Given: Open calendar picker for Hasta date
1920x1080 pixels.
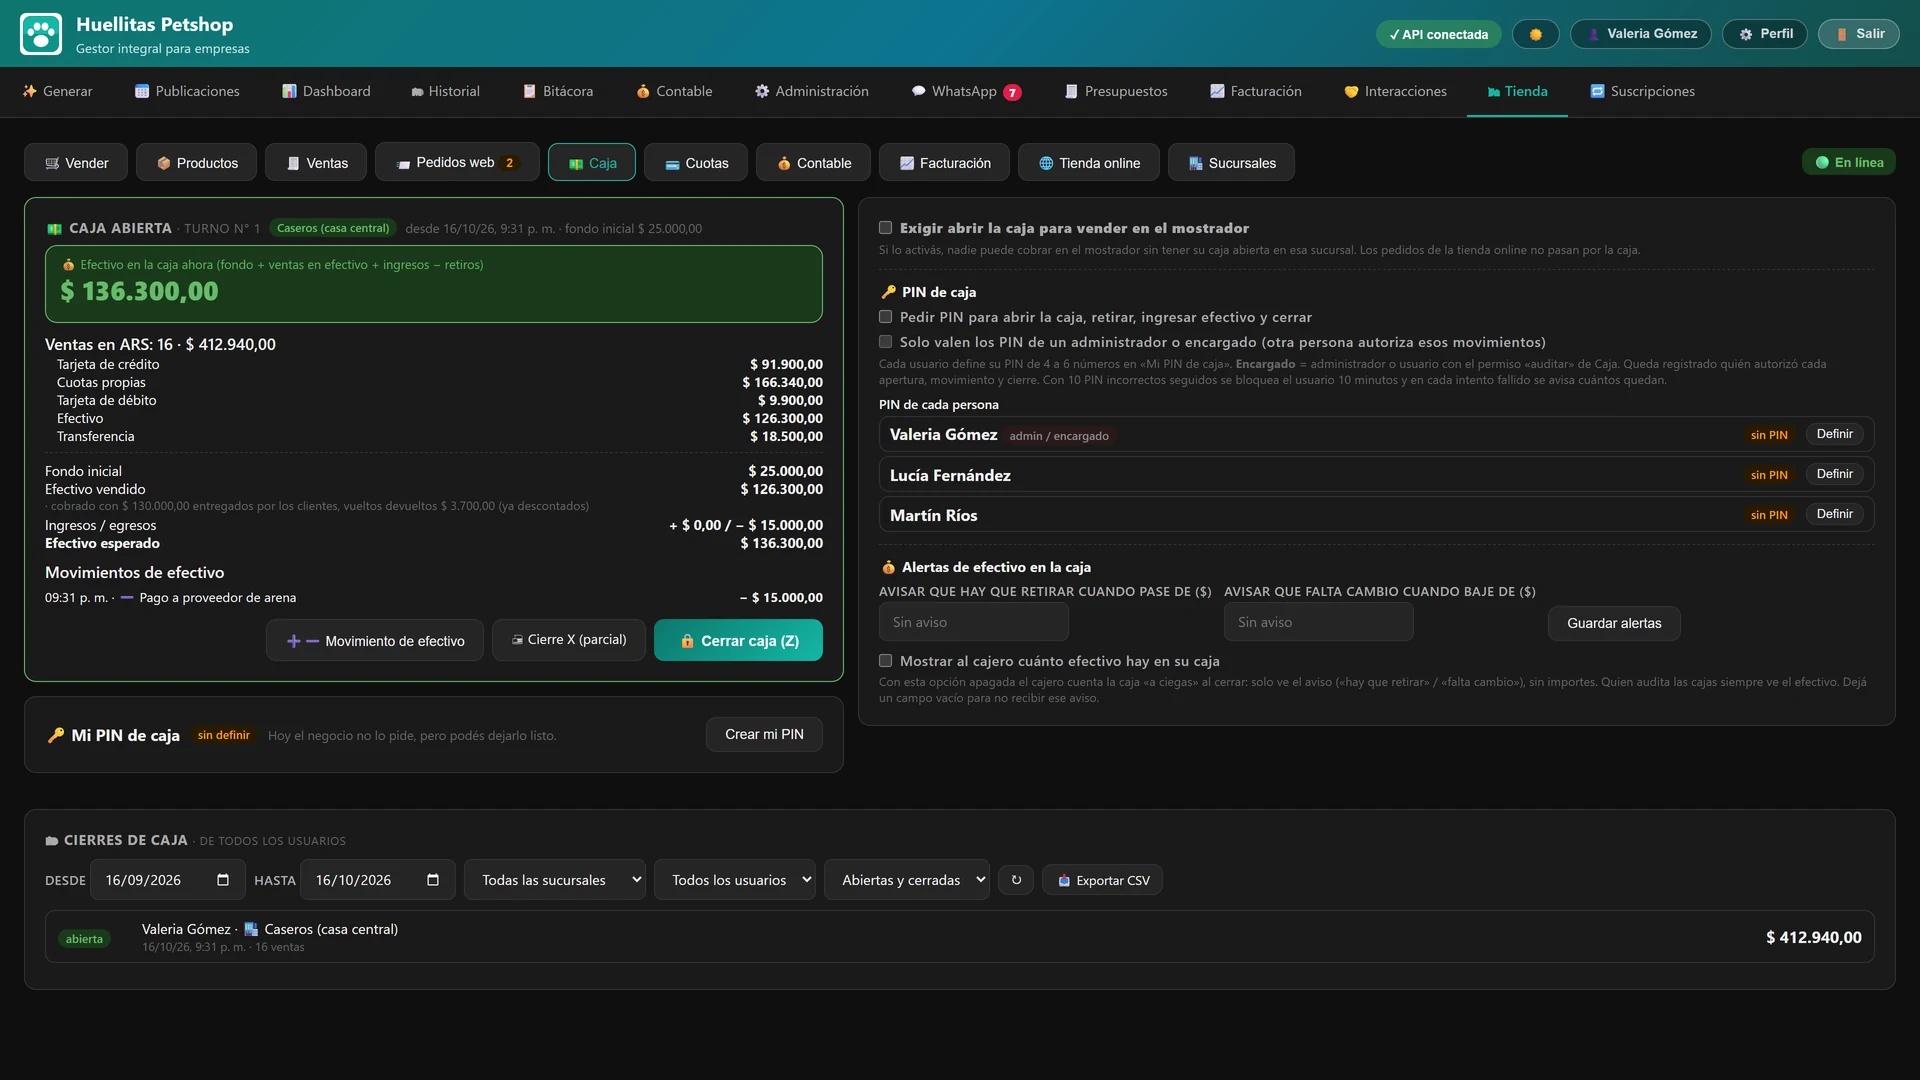Looking at the screenshot, I should 433,880.
